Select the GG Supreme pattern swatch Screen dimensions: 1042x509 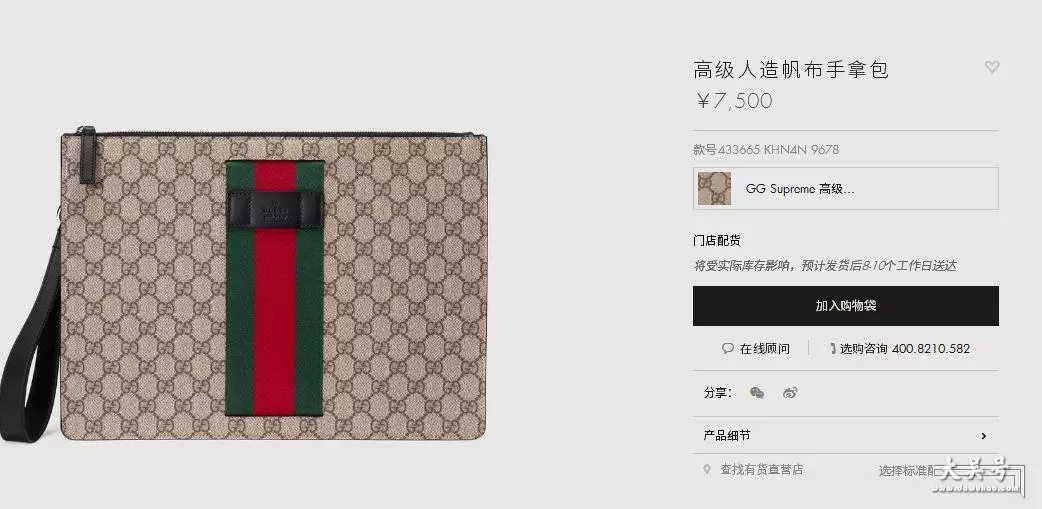pyautogui.click(x=714, y=189)
